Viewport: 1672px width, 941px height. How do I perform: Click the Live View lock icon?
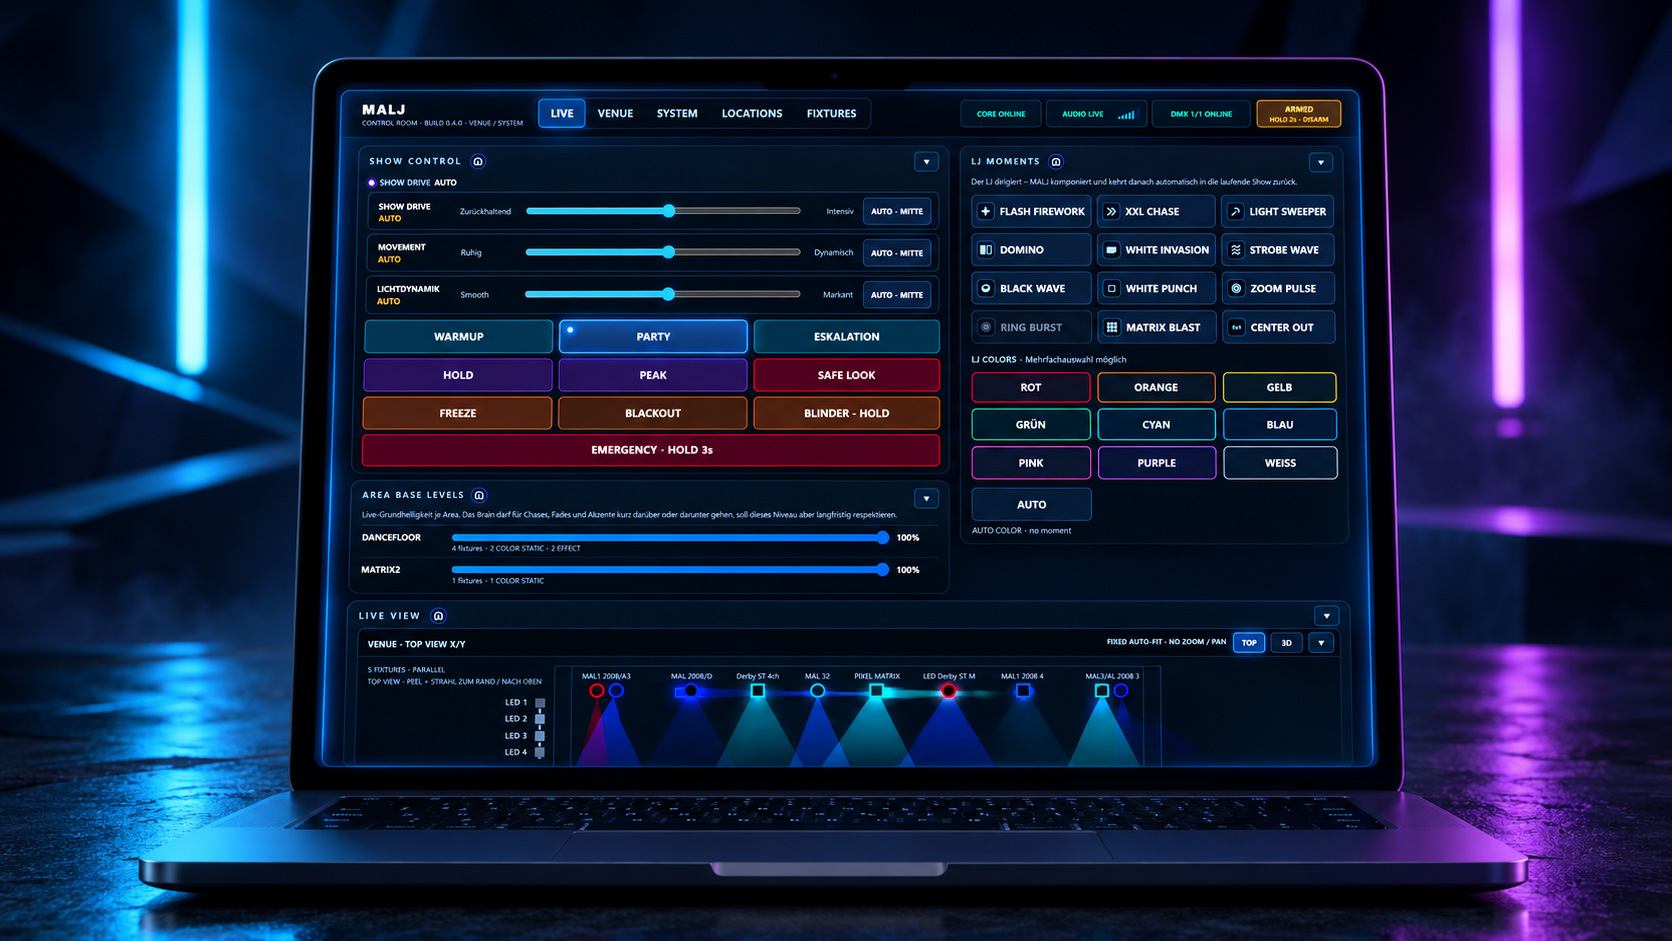438,616
